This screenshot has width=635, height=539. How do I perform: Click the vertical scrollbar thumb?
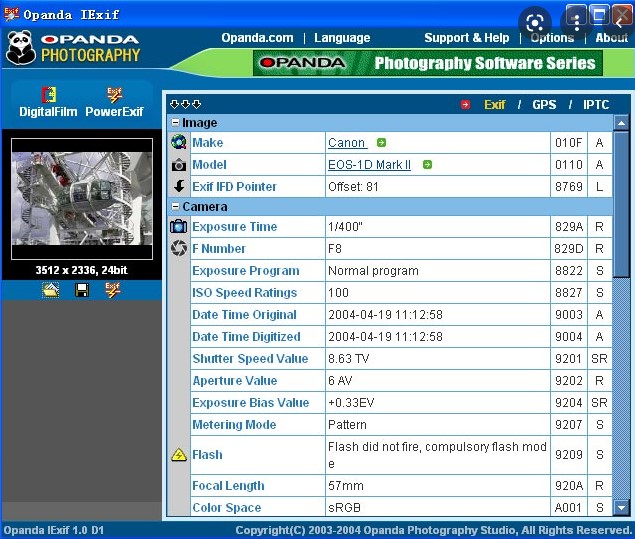coord(621,204)
